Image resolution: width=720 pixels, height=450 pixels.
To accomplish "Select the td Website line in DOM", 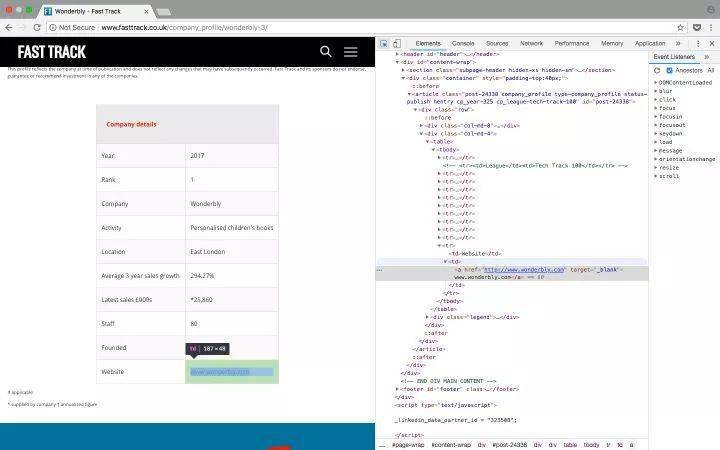I will point(475,253).
